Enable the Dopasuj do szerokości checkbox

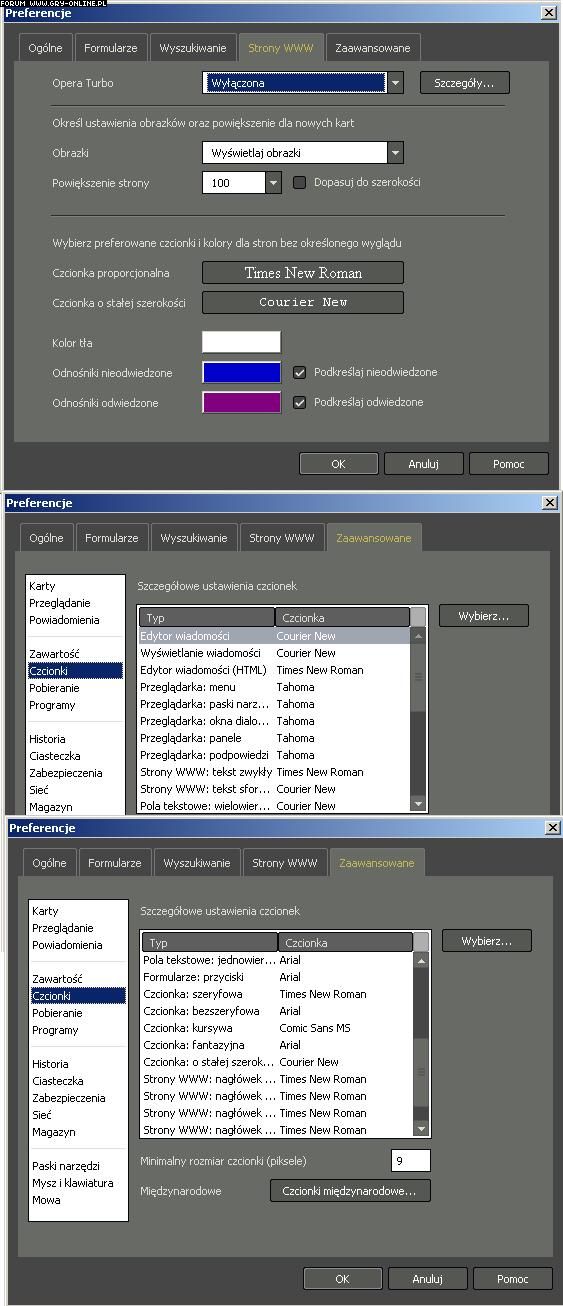(x=299, y=183)
